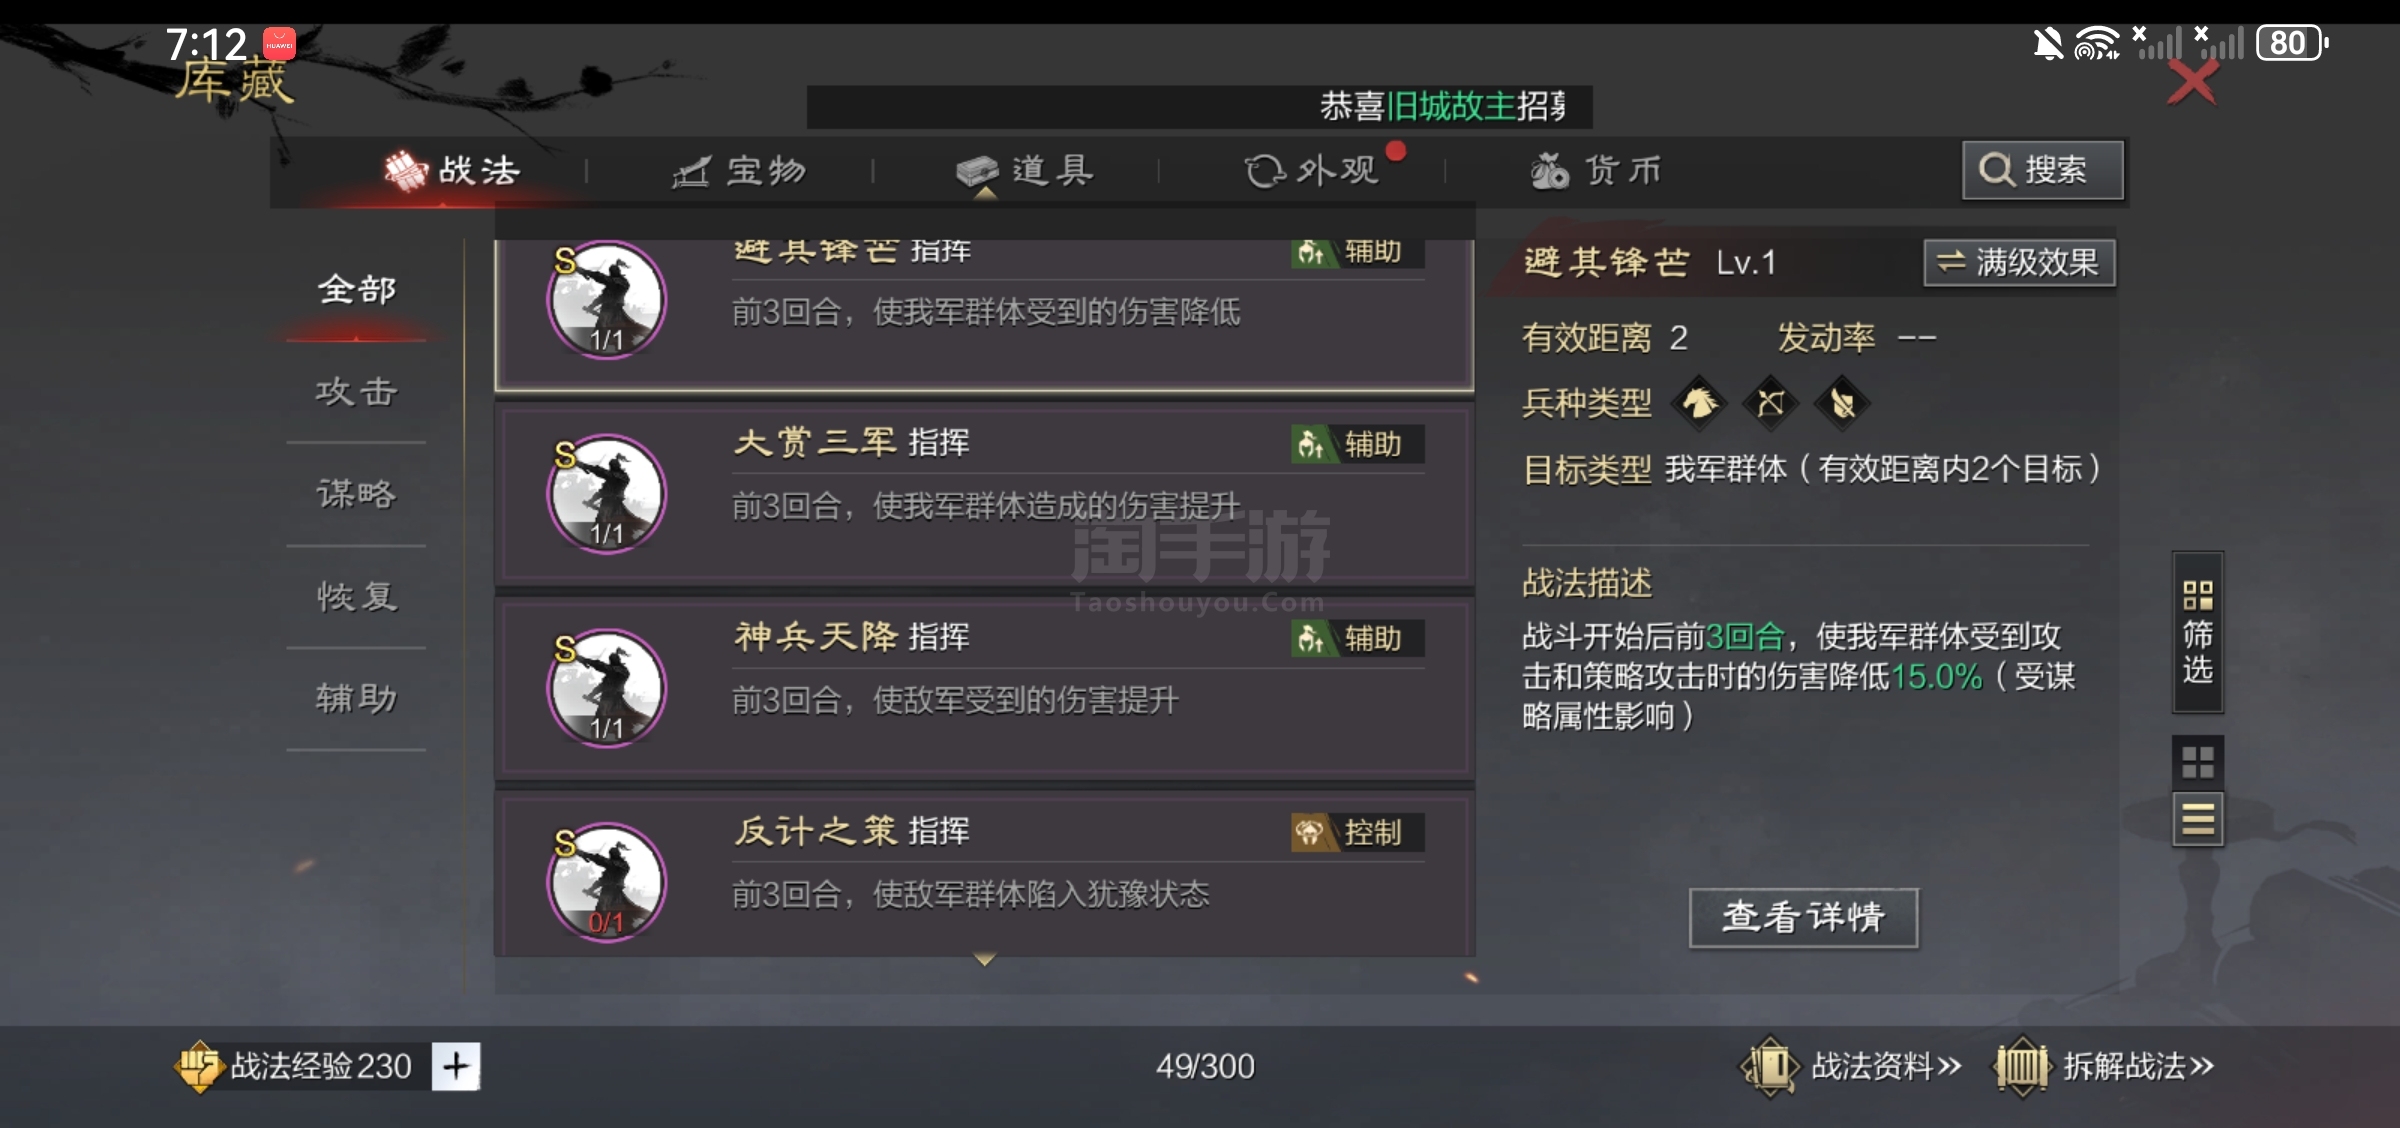
Task: Filter list by 辅助 category
Action: point(356,697)
